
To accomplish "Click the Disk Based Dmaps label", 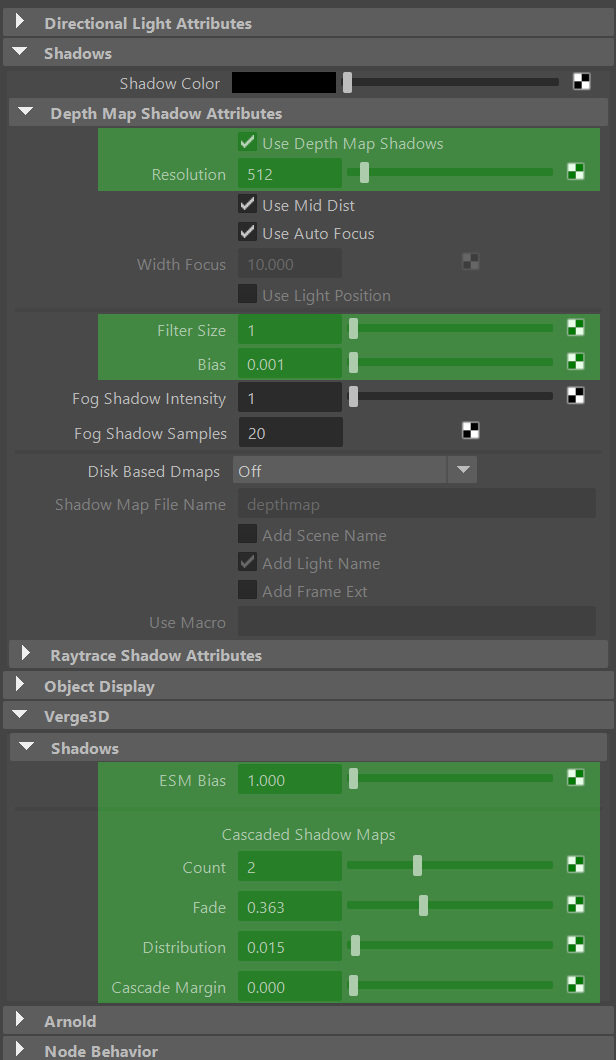I will 153,471.
